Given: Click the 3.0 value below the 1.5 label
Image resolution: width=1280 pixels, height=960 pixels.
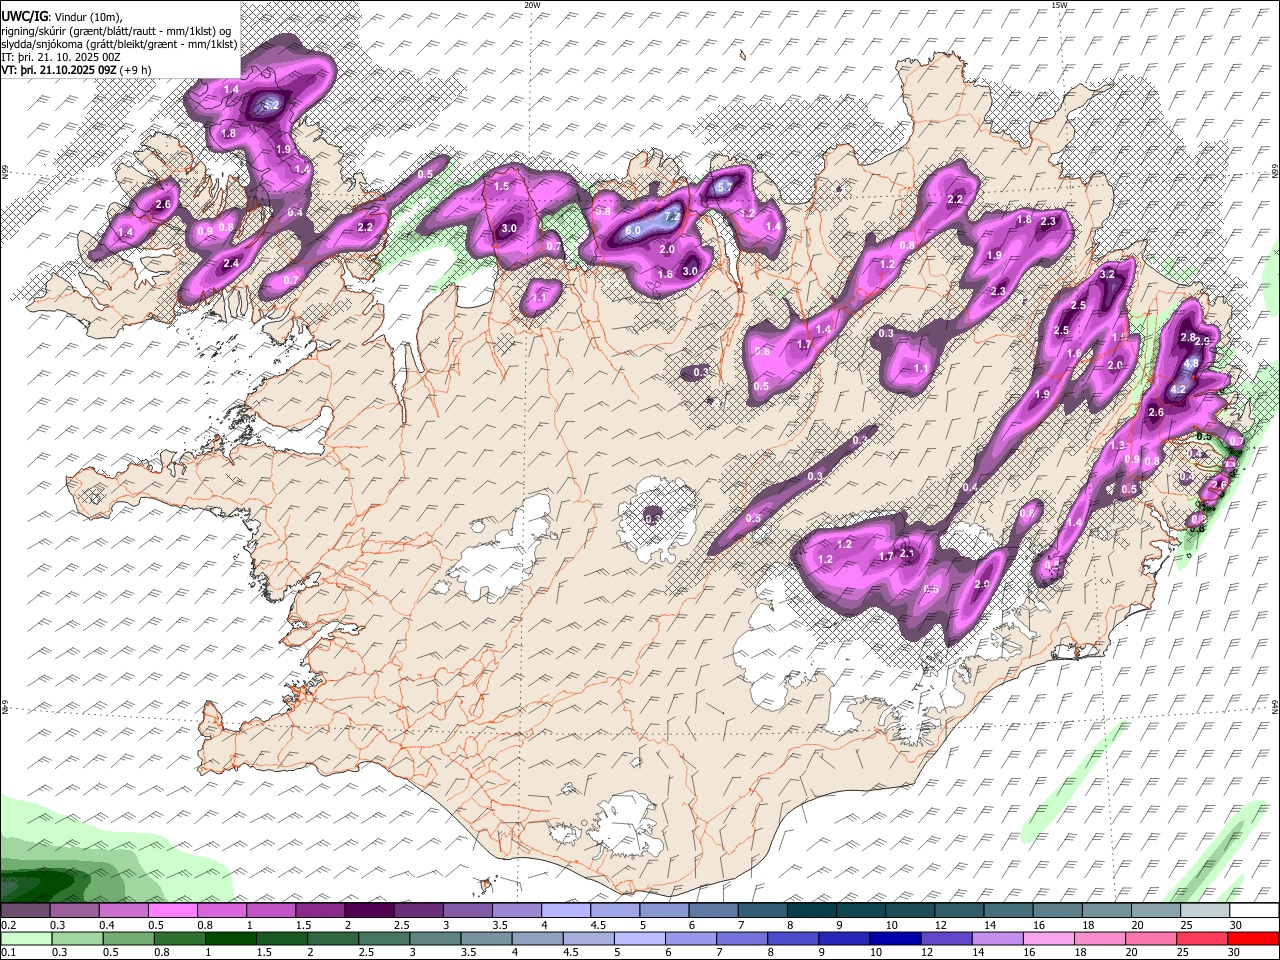Looking at the screenshot, I should tap(509, 228).
